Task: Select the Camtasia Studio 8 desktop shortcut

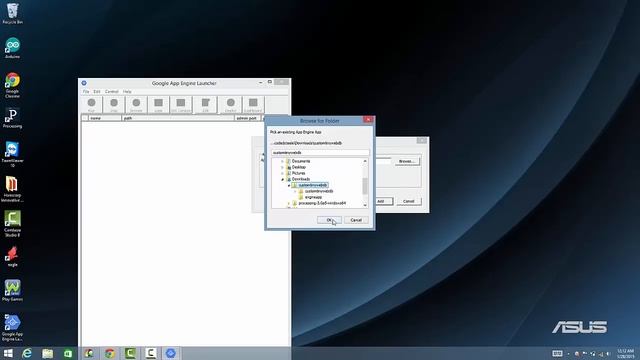Action: tap(12, 224)
